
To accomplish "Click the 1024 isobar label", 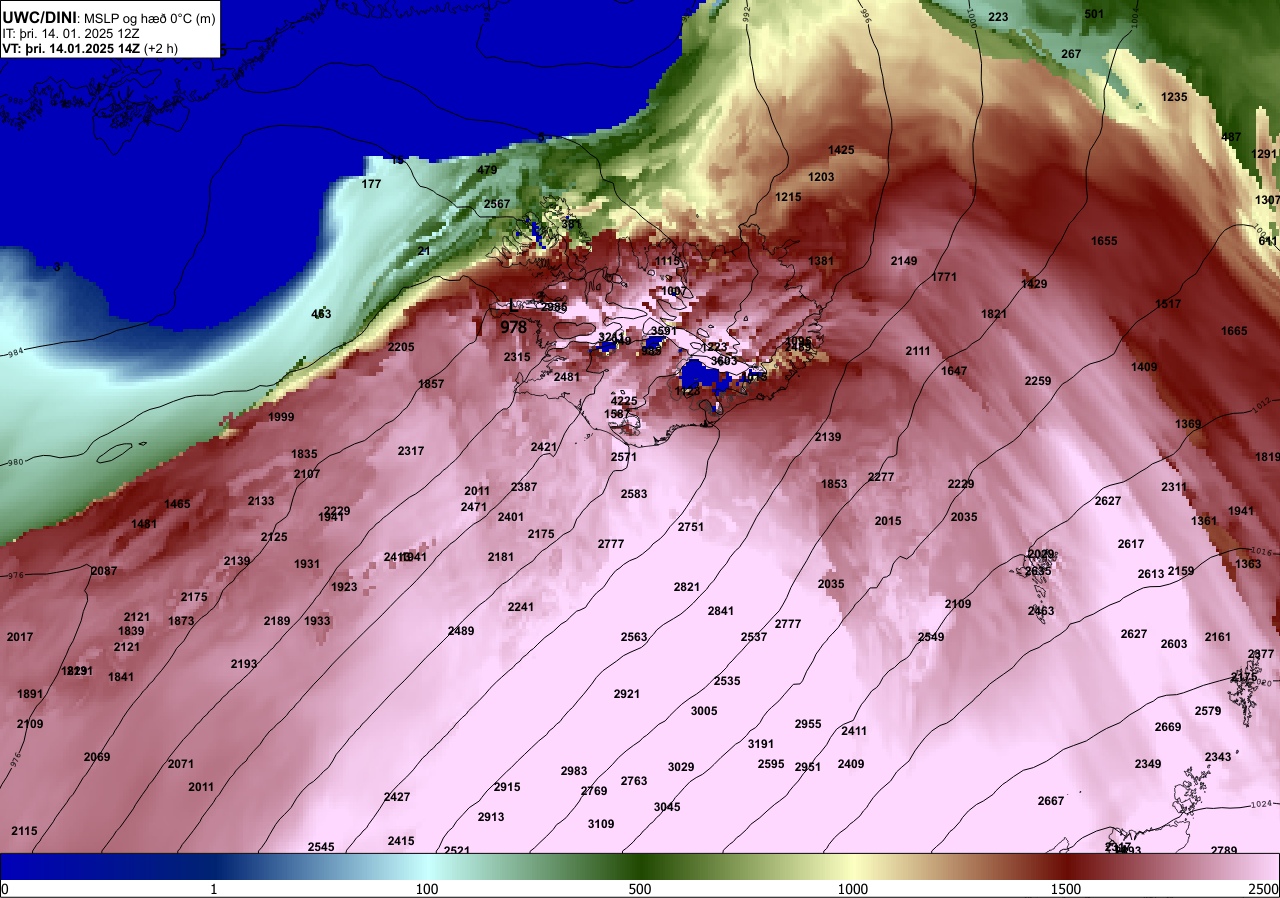I will 1263,804.
